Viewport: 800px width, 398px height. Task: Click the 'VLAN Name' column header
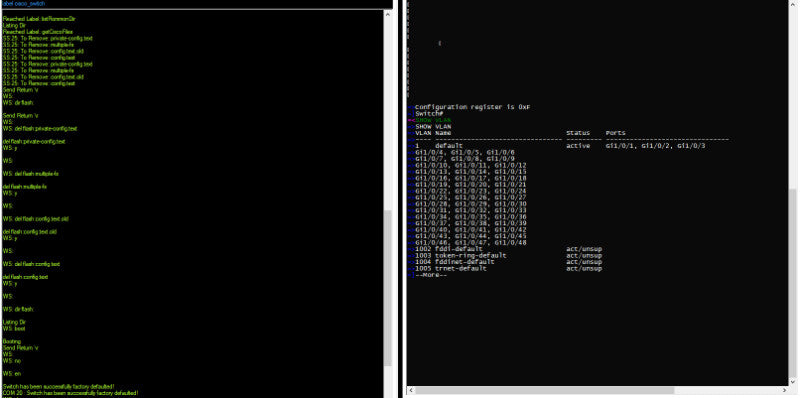coord(433,133)
